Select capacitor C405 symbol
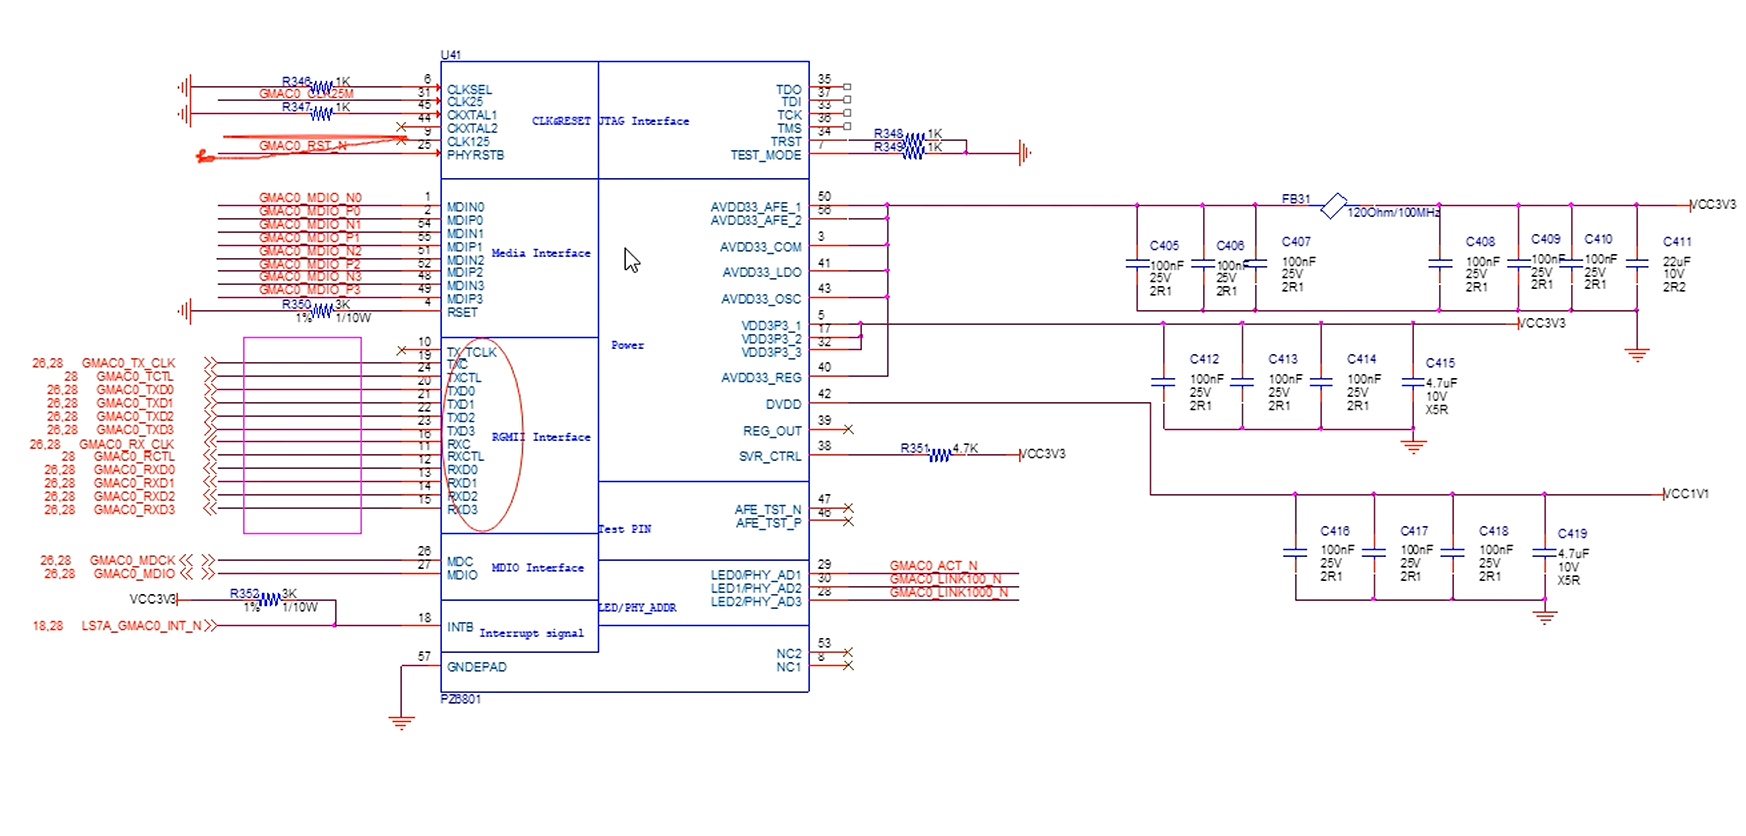The height and width of the screenshot is (836, 1746). (1137, 264)
